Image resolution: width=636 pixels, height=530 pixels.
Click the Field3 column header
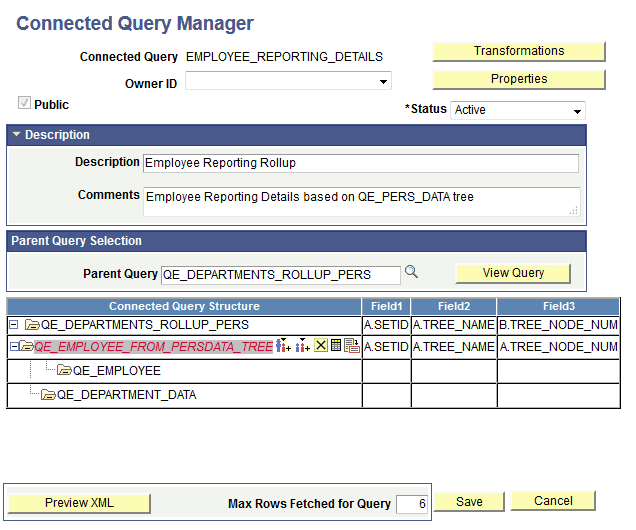[x=559, y=307]
